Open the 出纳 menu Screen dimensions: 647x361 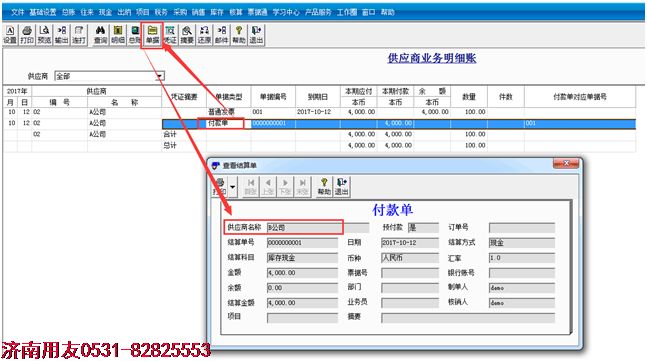[124, 12]
